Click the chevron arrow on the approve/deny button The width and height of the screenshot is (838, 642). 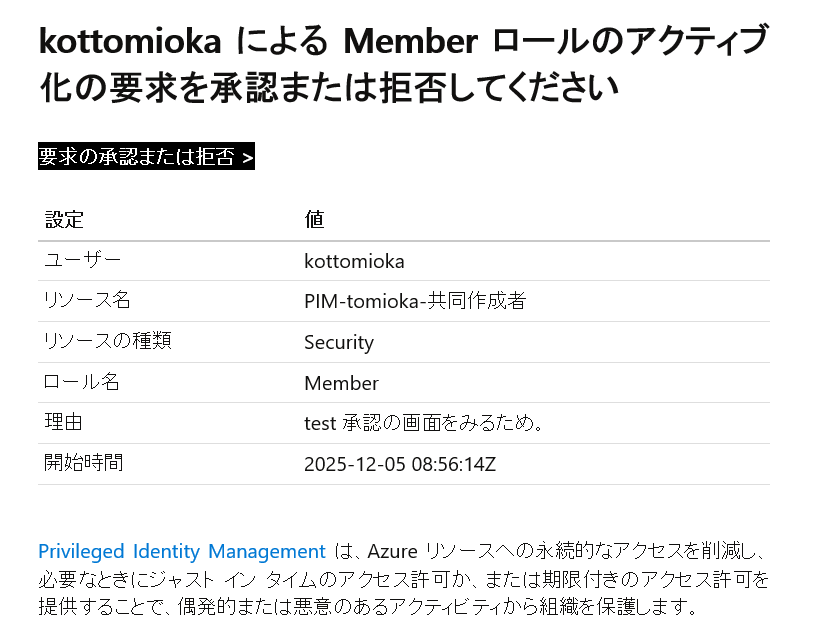(x=247, y=158)
